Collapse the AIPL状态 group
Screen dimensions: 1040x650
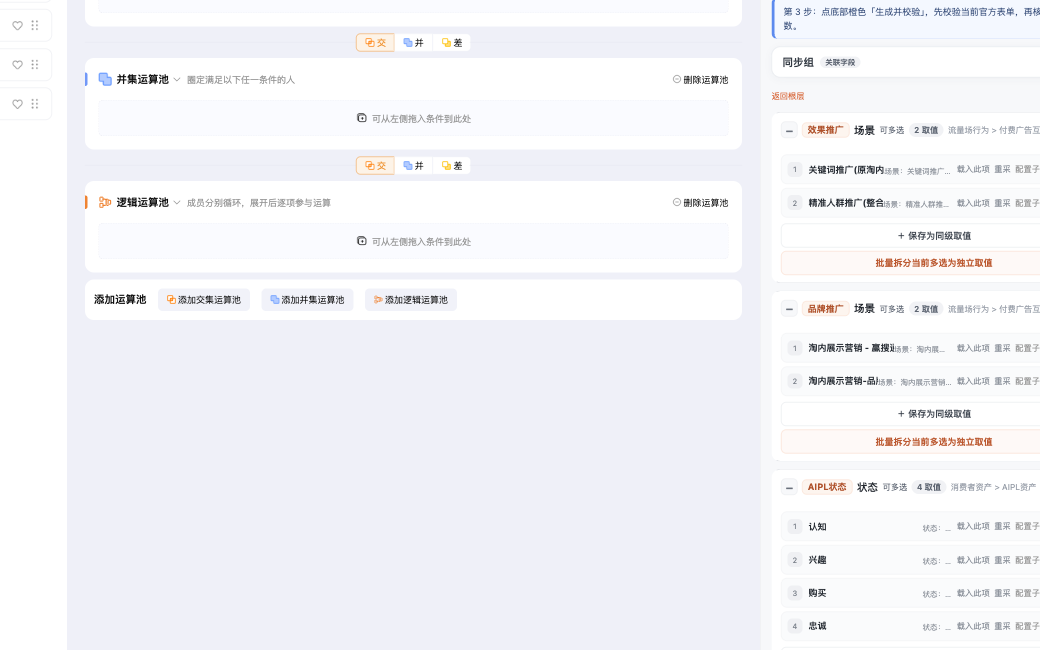point(789,488)
